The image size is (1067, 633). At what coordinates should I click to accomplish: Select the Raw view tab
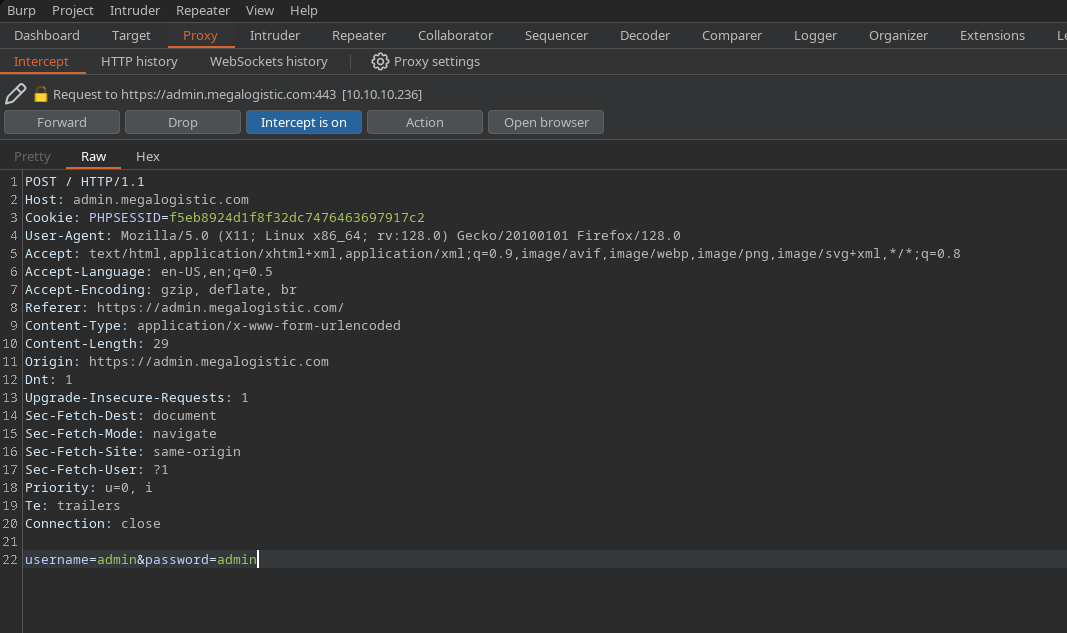point(93,156)
